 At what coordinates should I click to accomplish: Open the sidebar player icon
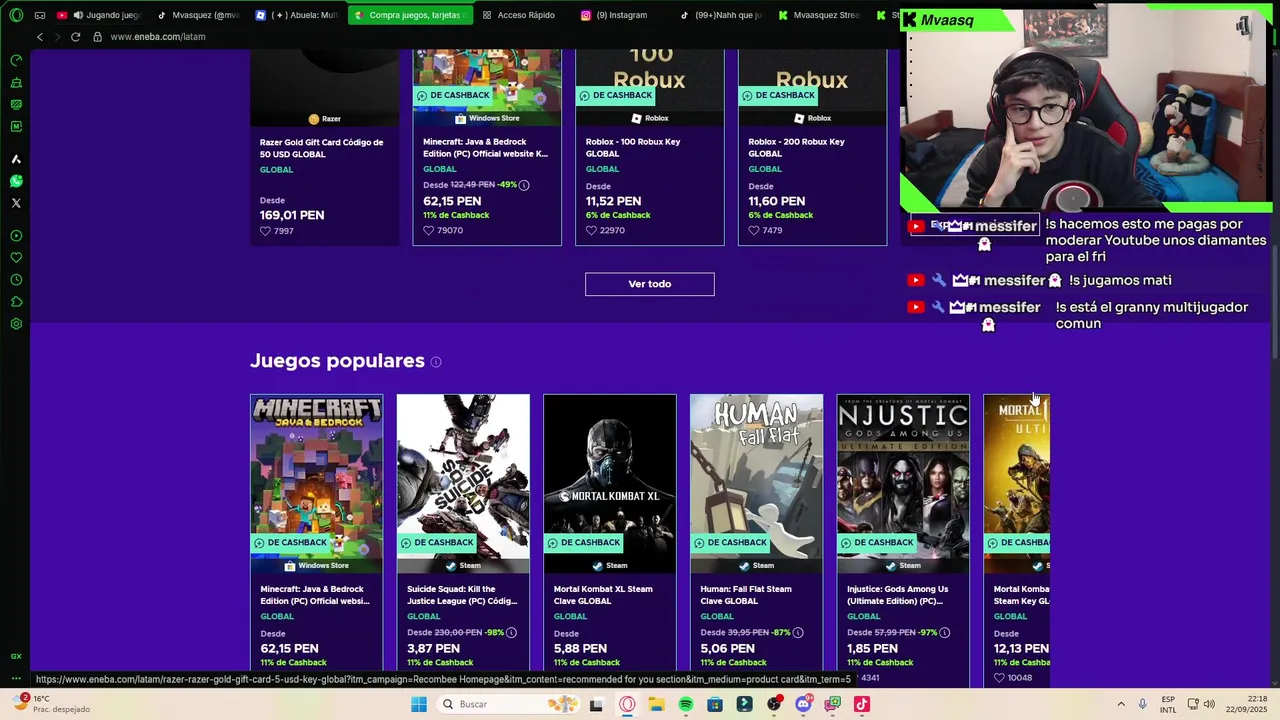(x=16, y=236)
